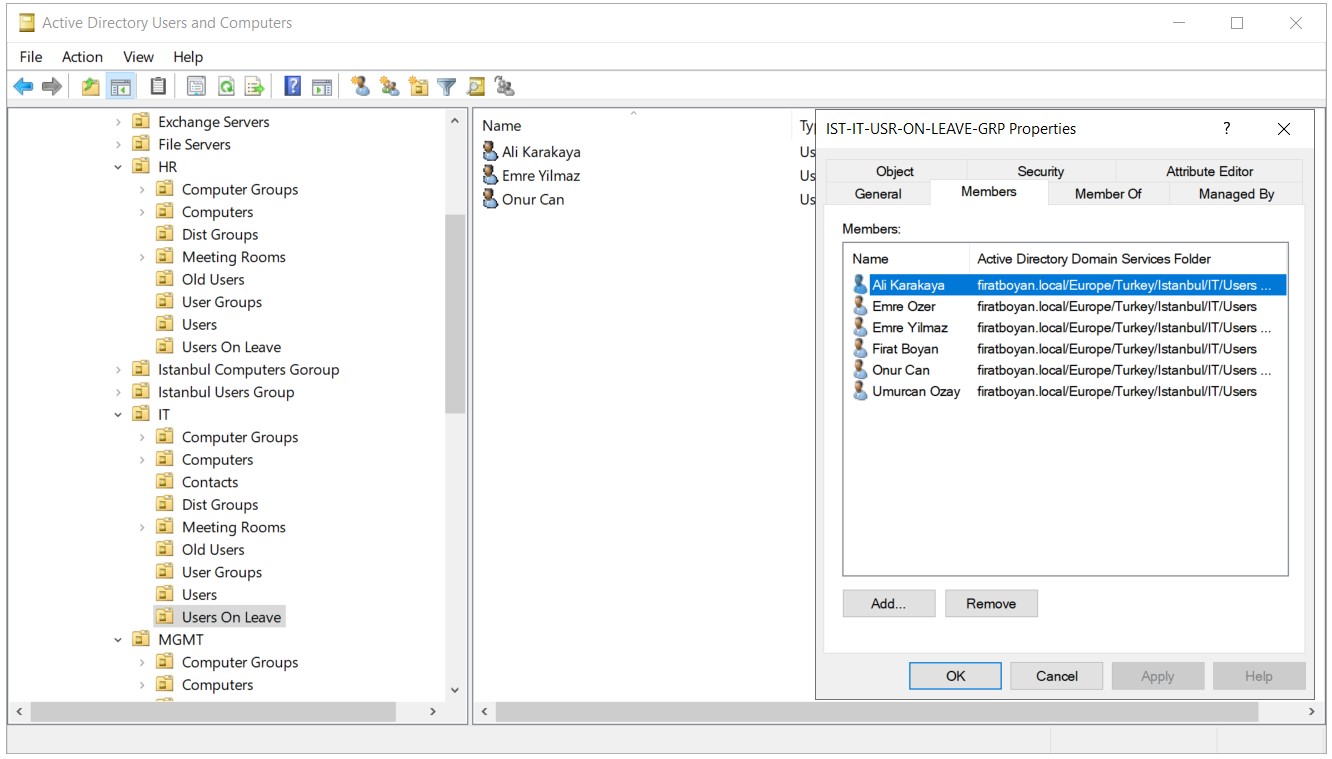Expand Exchange Servers node
1332x759 pixels.
pyautogui.click(x=118, y=122)
